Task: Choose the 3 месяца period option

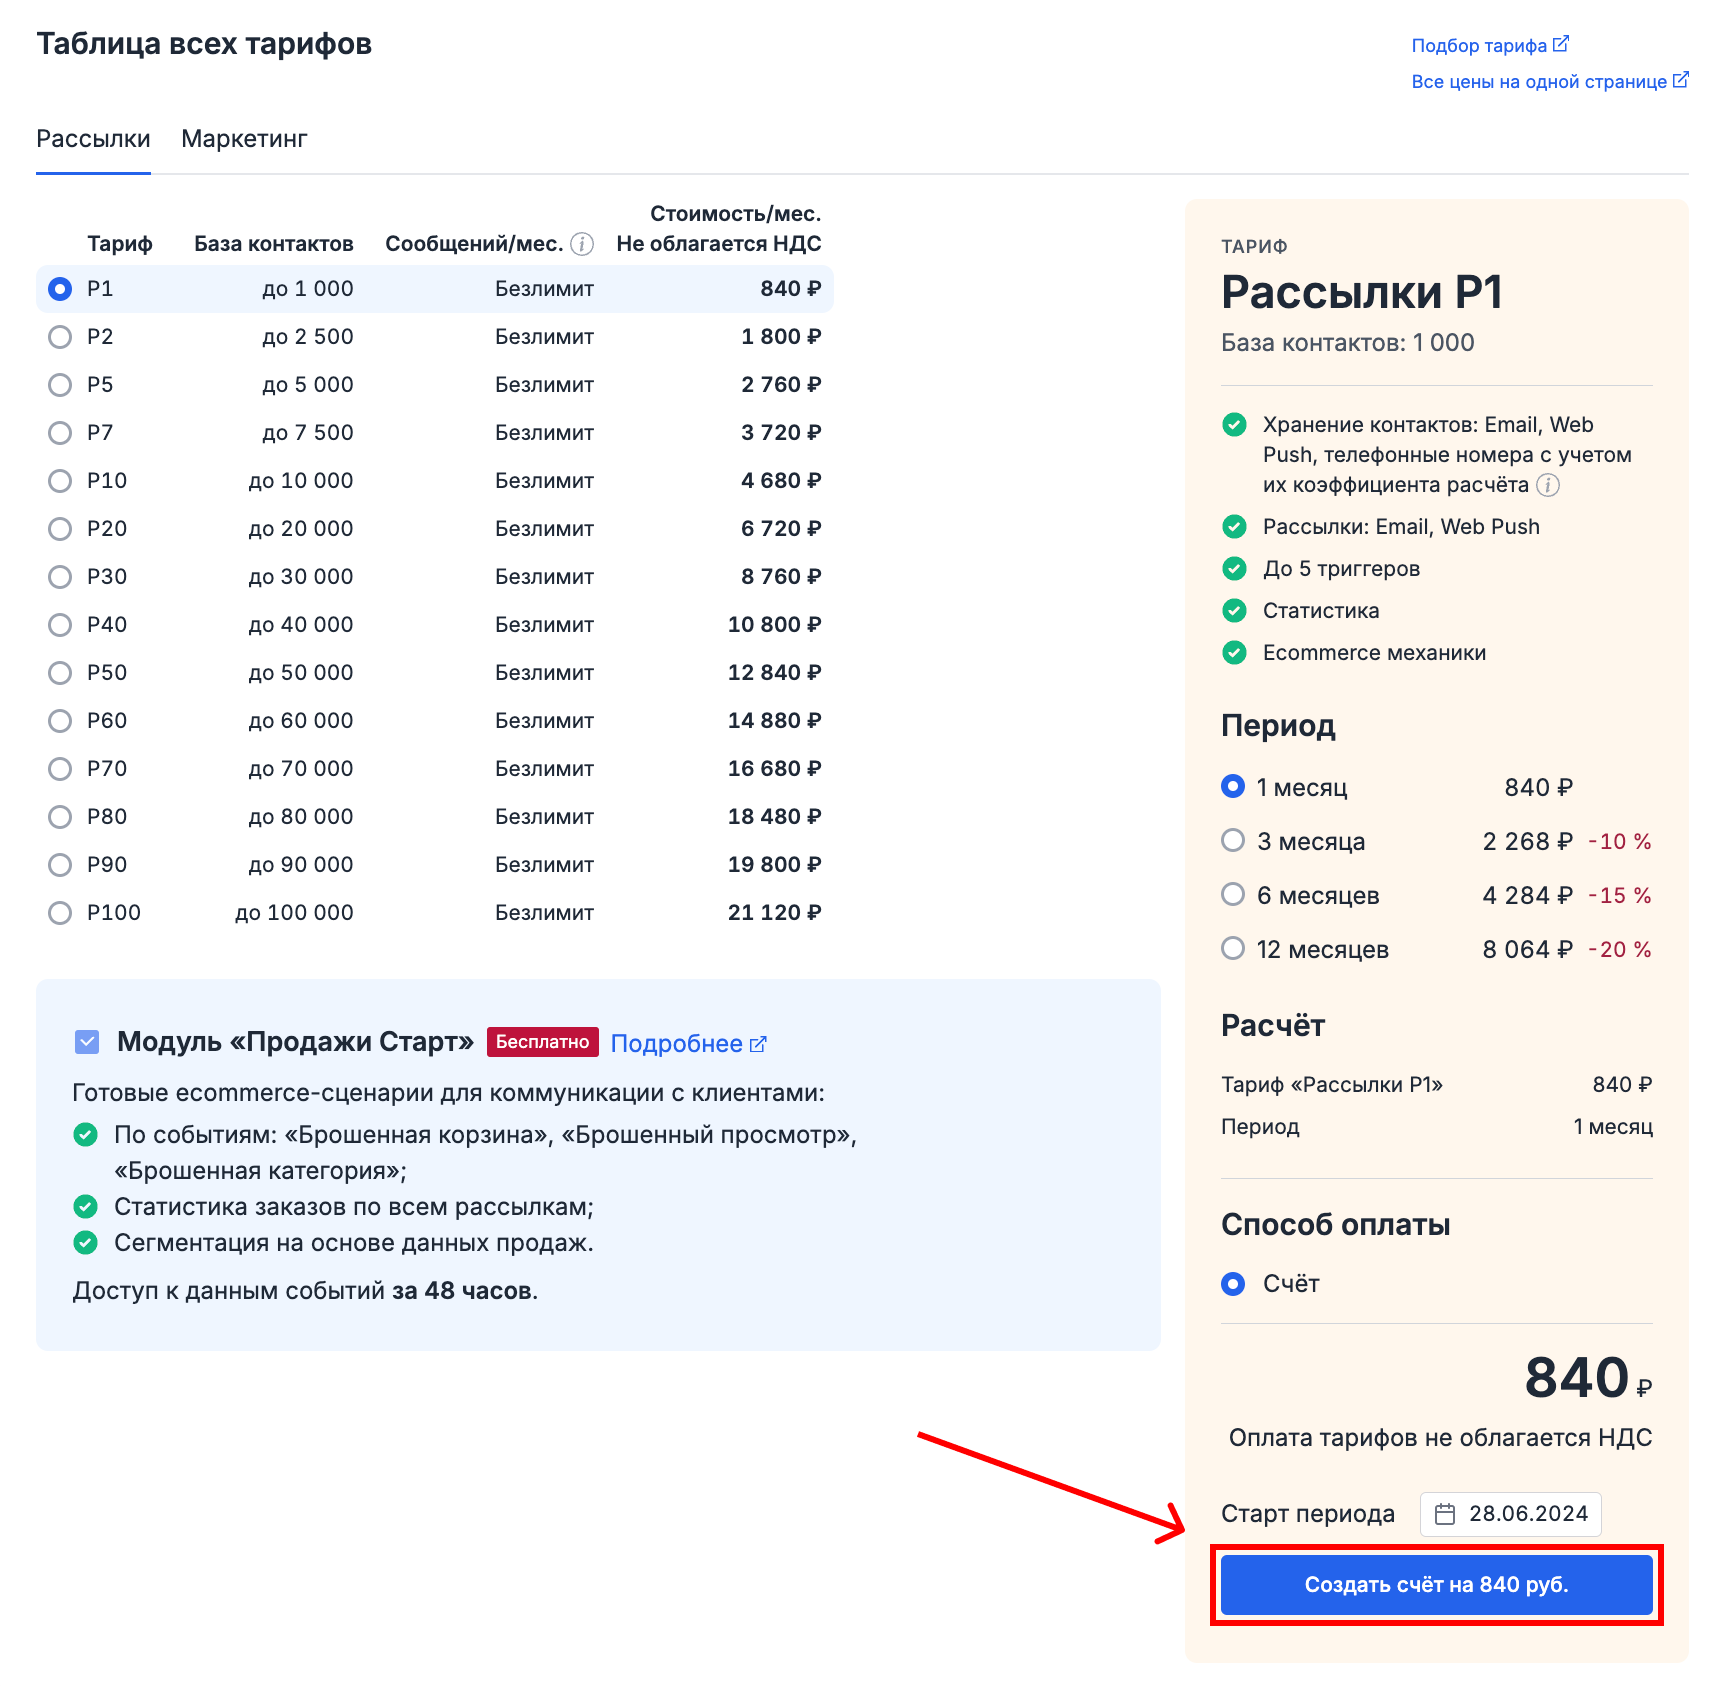Action: [x=1233, y=841]
